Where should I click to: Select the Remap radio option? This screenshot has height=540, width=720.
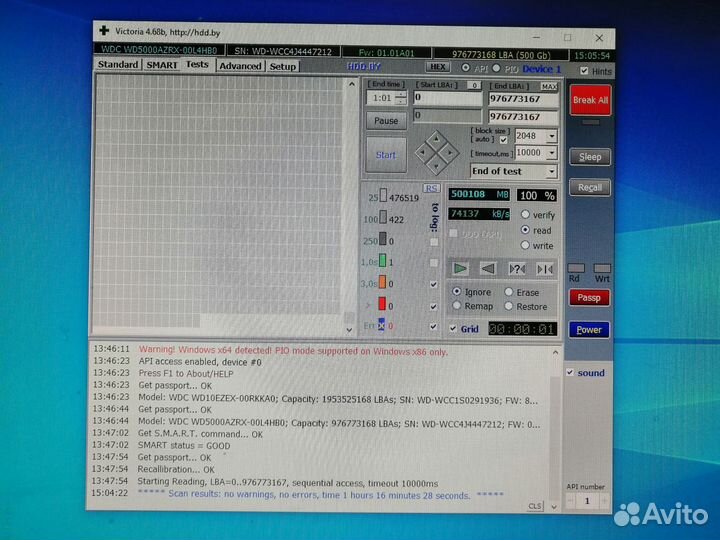458,306
